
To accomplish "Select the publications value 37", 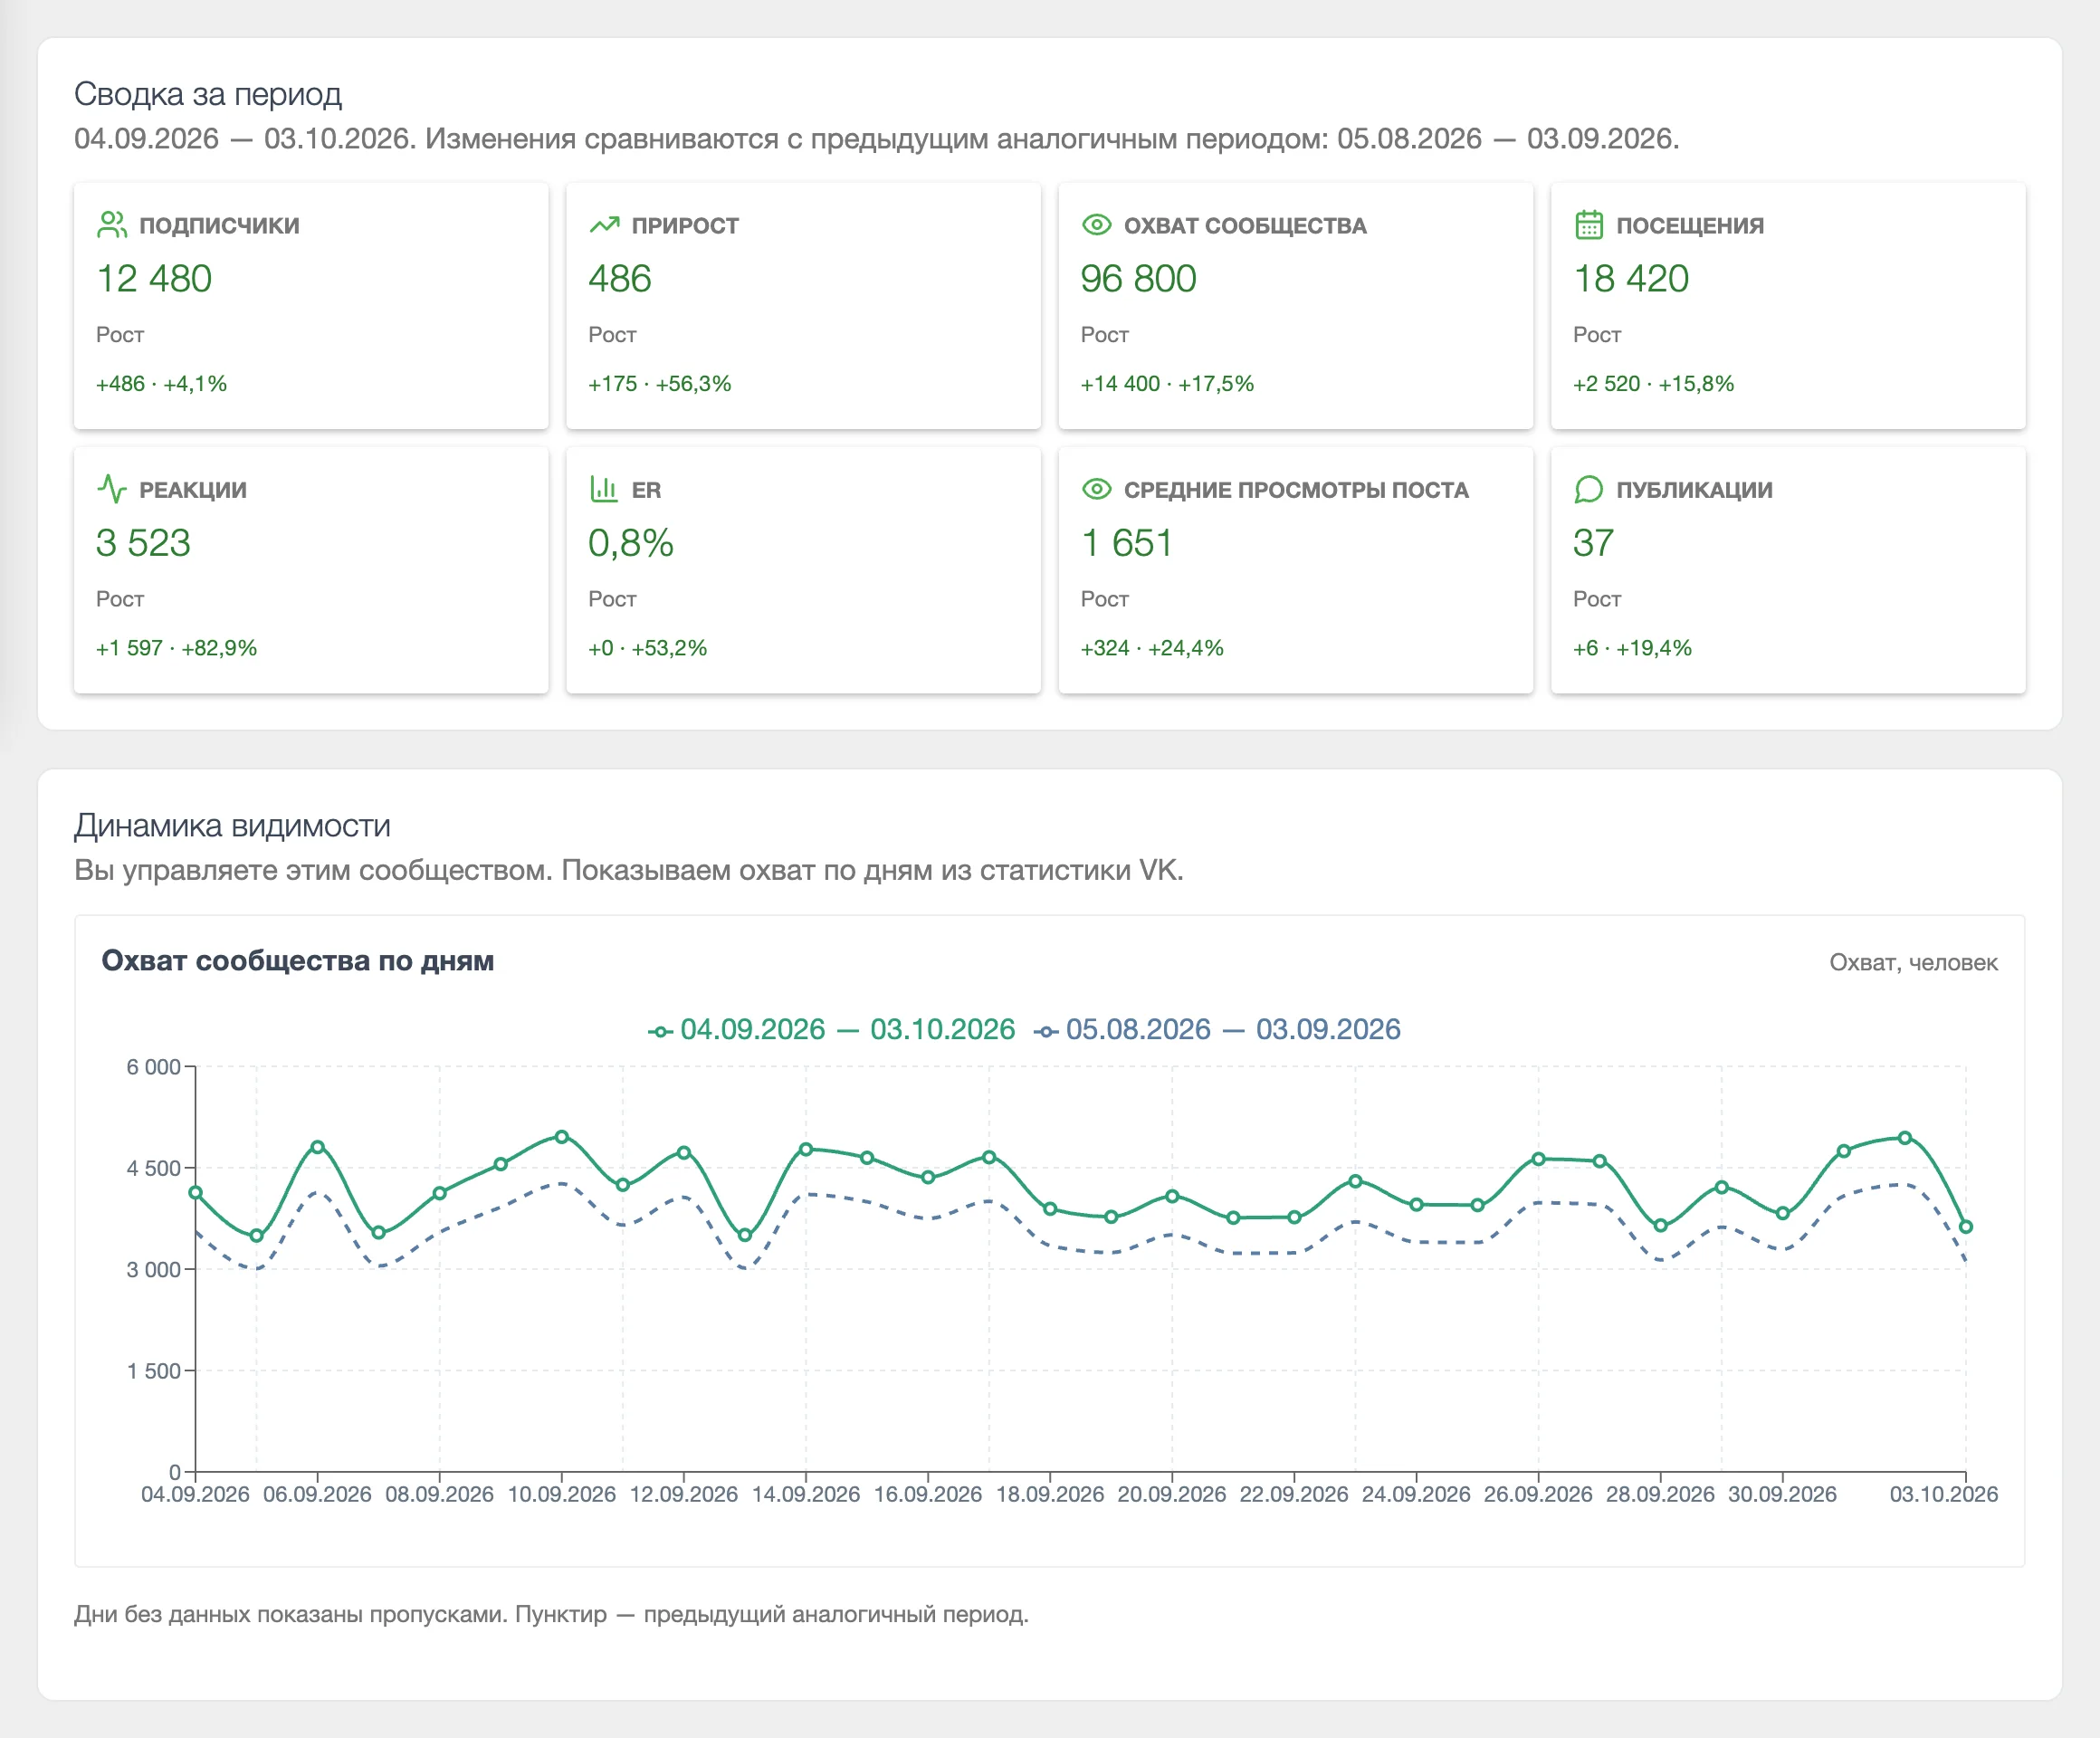I will (x=1594, y=543).
